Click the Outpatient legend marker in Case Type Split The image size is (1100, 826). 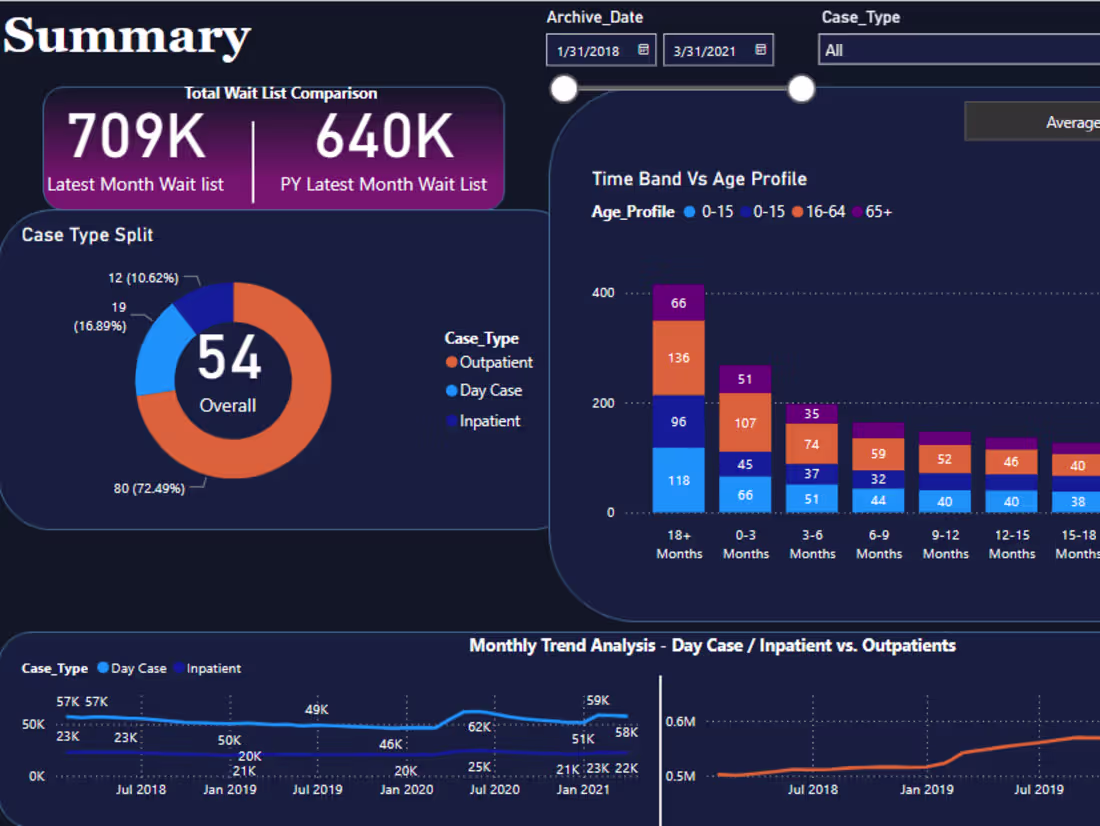point(452,362)
